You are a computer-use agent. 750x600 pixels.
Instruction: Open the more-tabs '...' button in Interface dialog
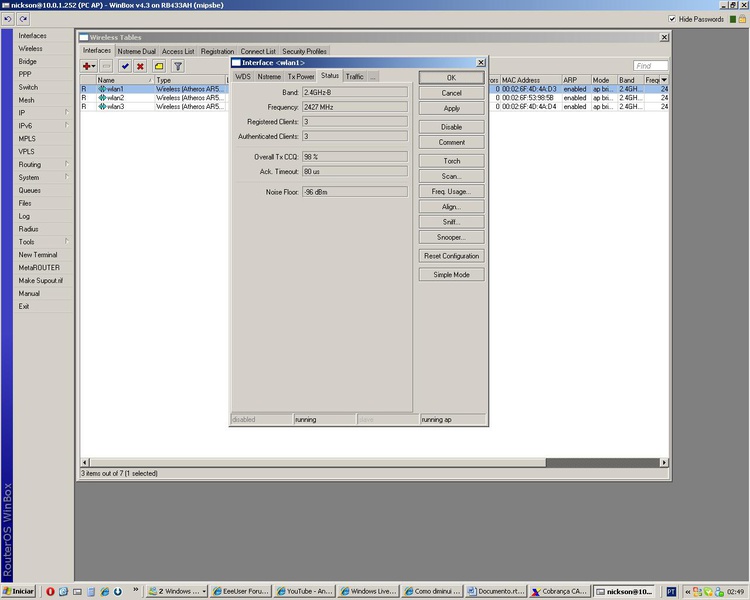tap(373, 77)
